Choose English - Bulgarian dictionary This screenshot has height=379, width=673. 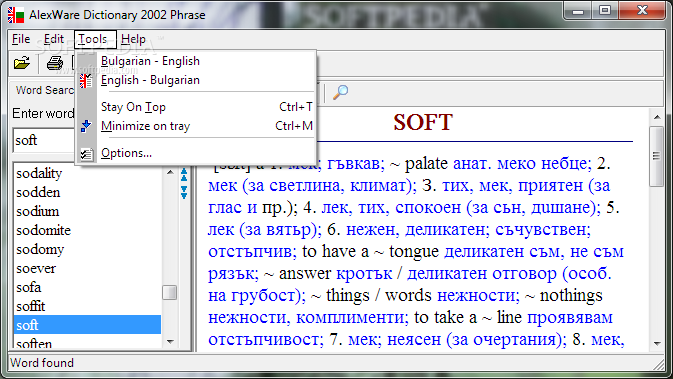click(x=195, y=80)
